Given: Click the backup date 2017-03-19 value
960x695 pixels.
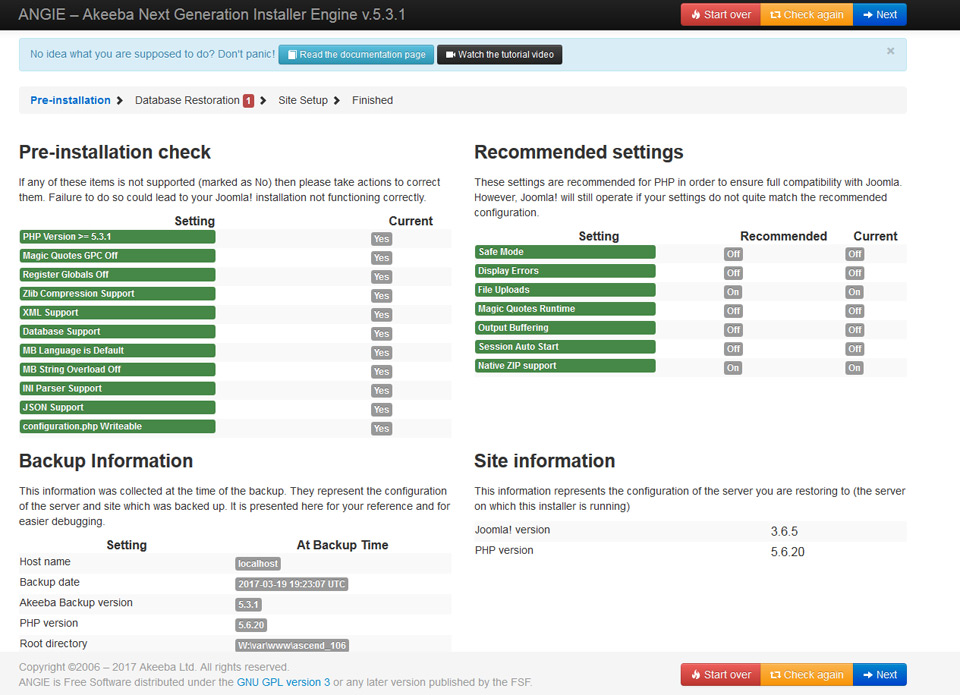Looking at the screenshot, I should click(292, 584).
